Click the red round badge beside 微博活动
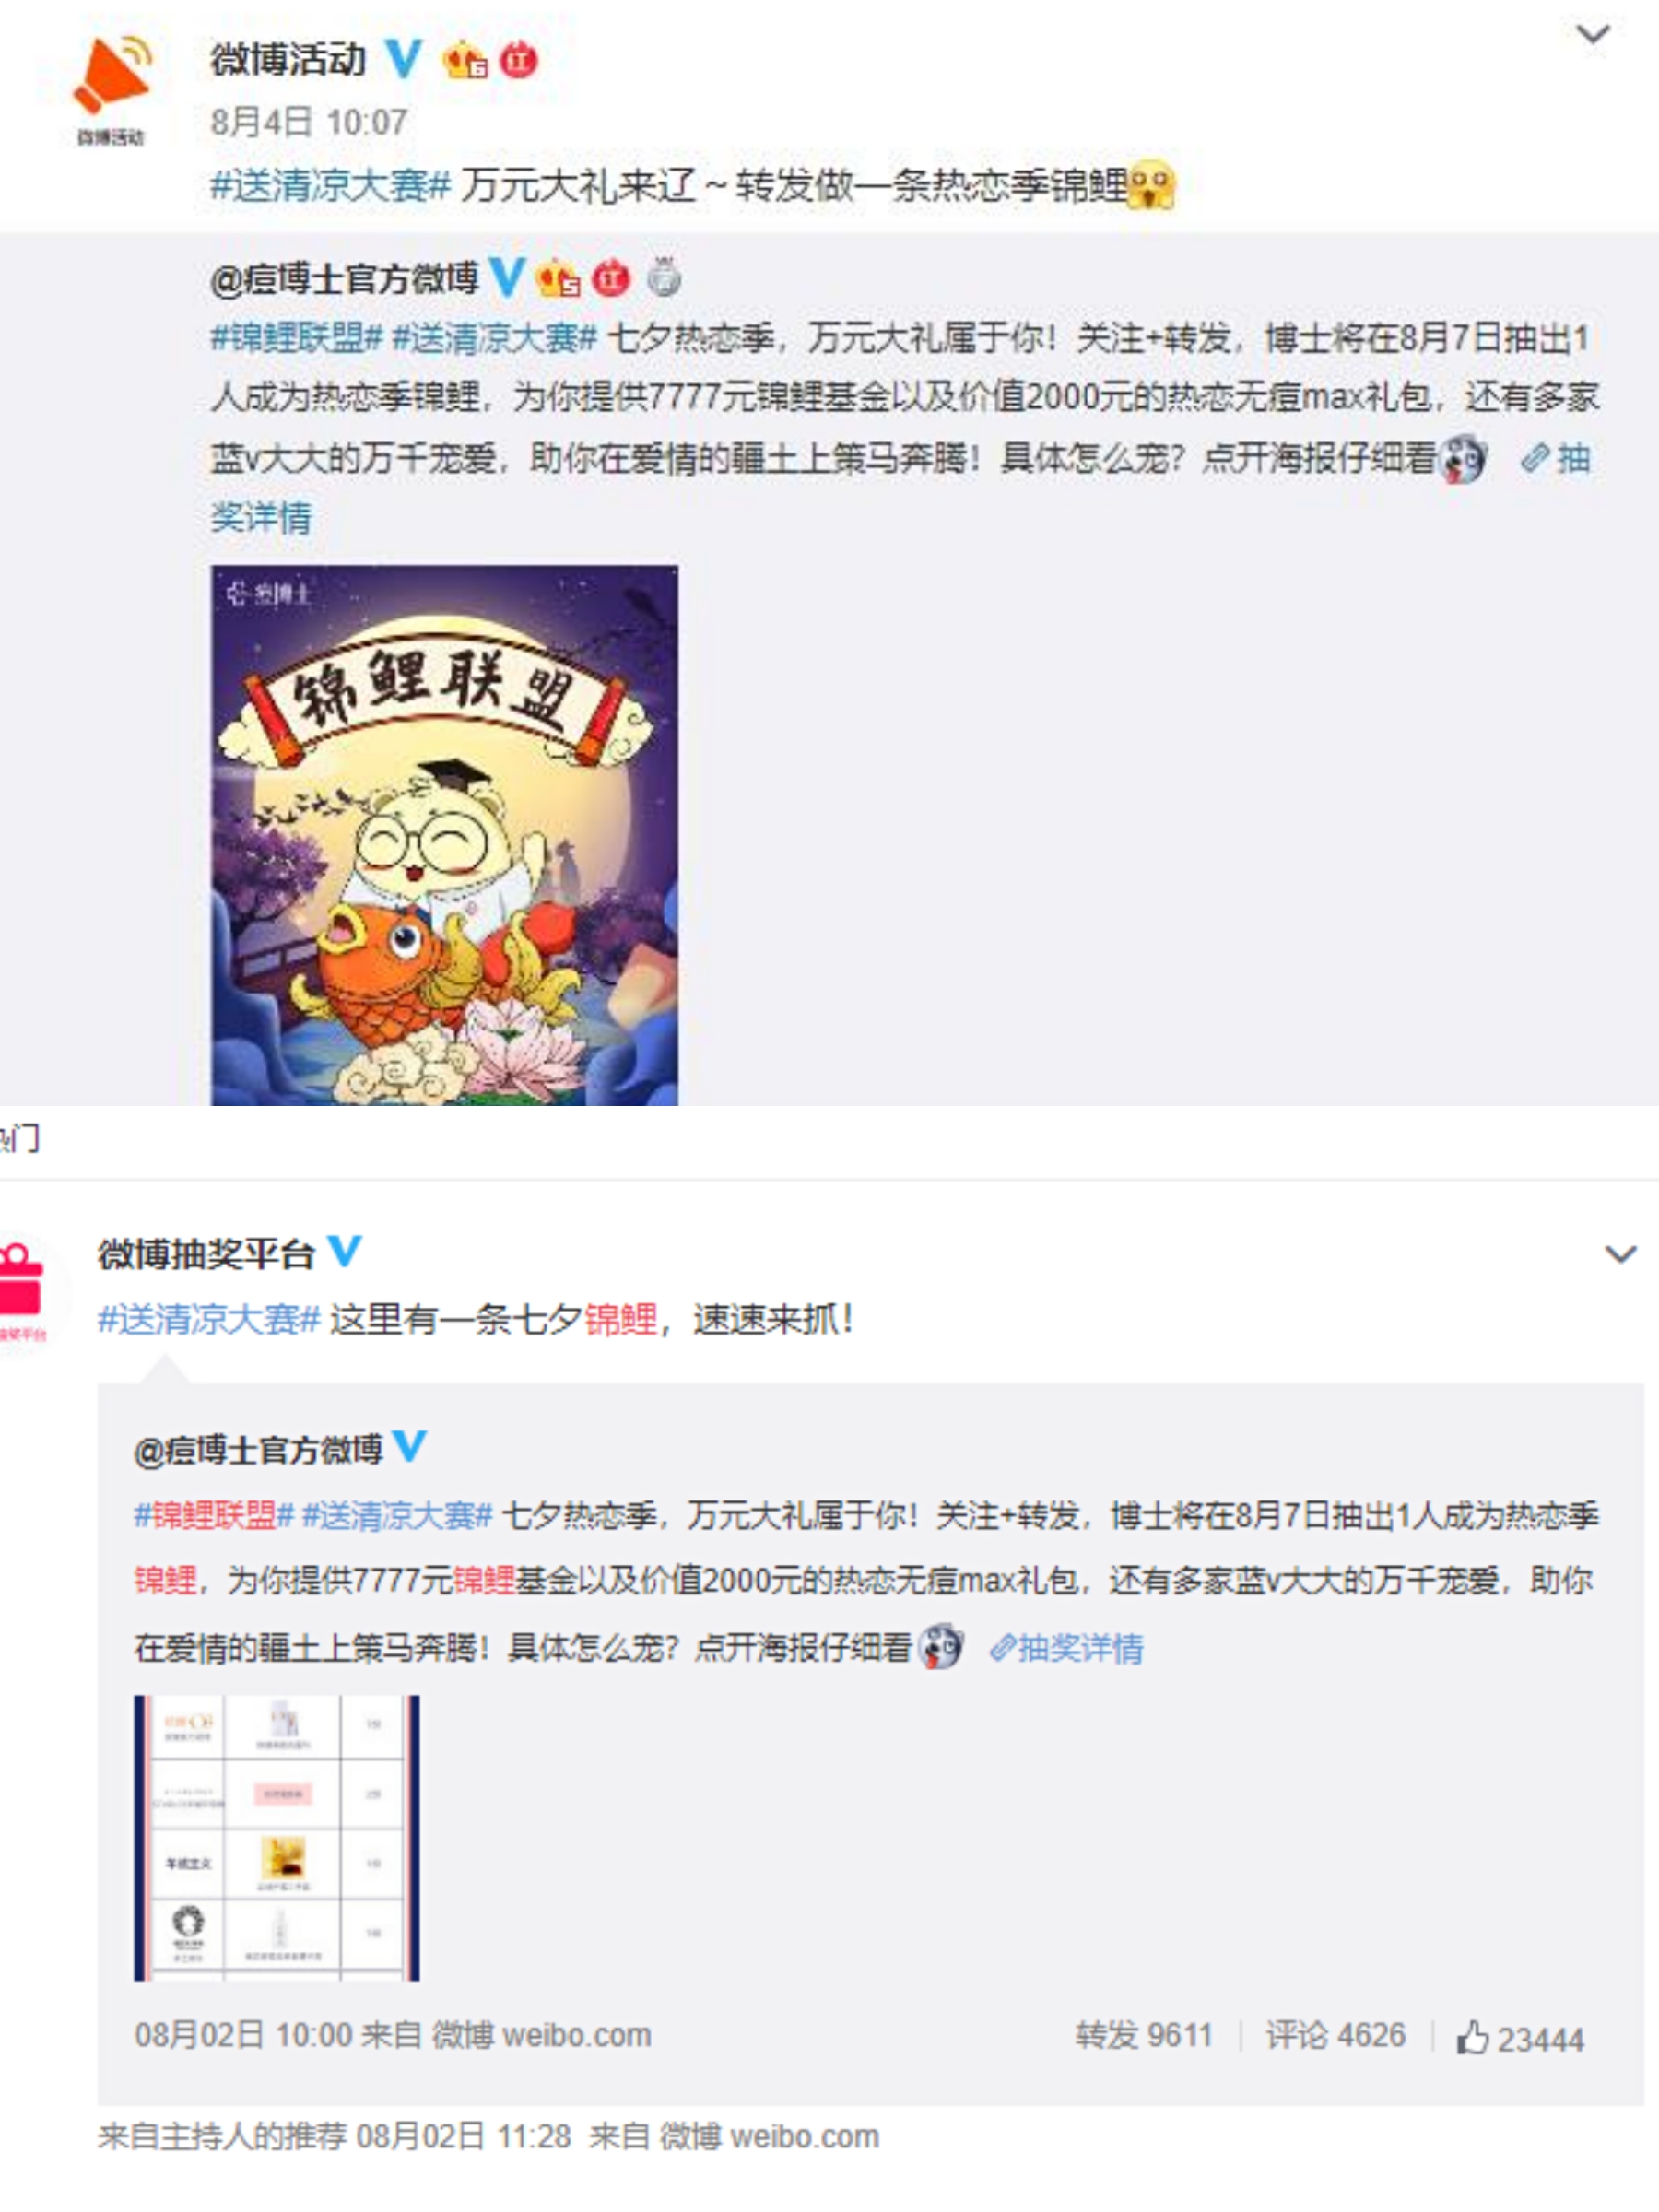Viewport: 1659px width, 2212px height. click(519, 60)
